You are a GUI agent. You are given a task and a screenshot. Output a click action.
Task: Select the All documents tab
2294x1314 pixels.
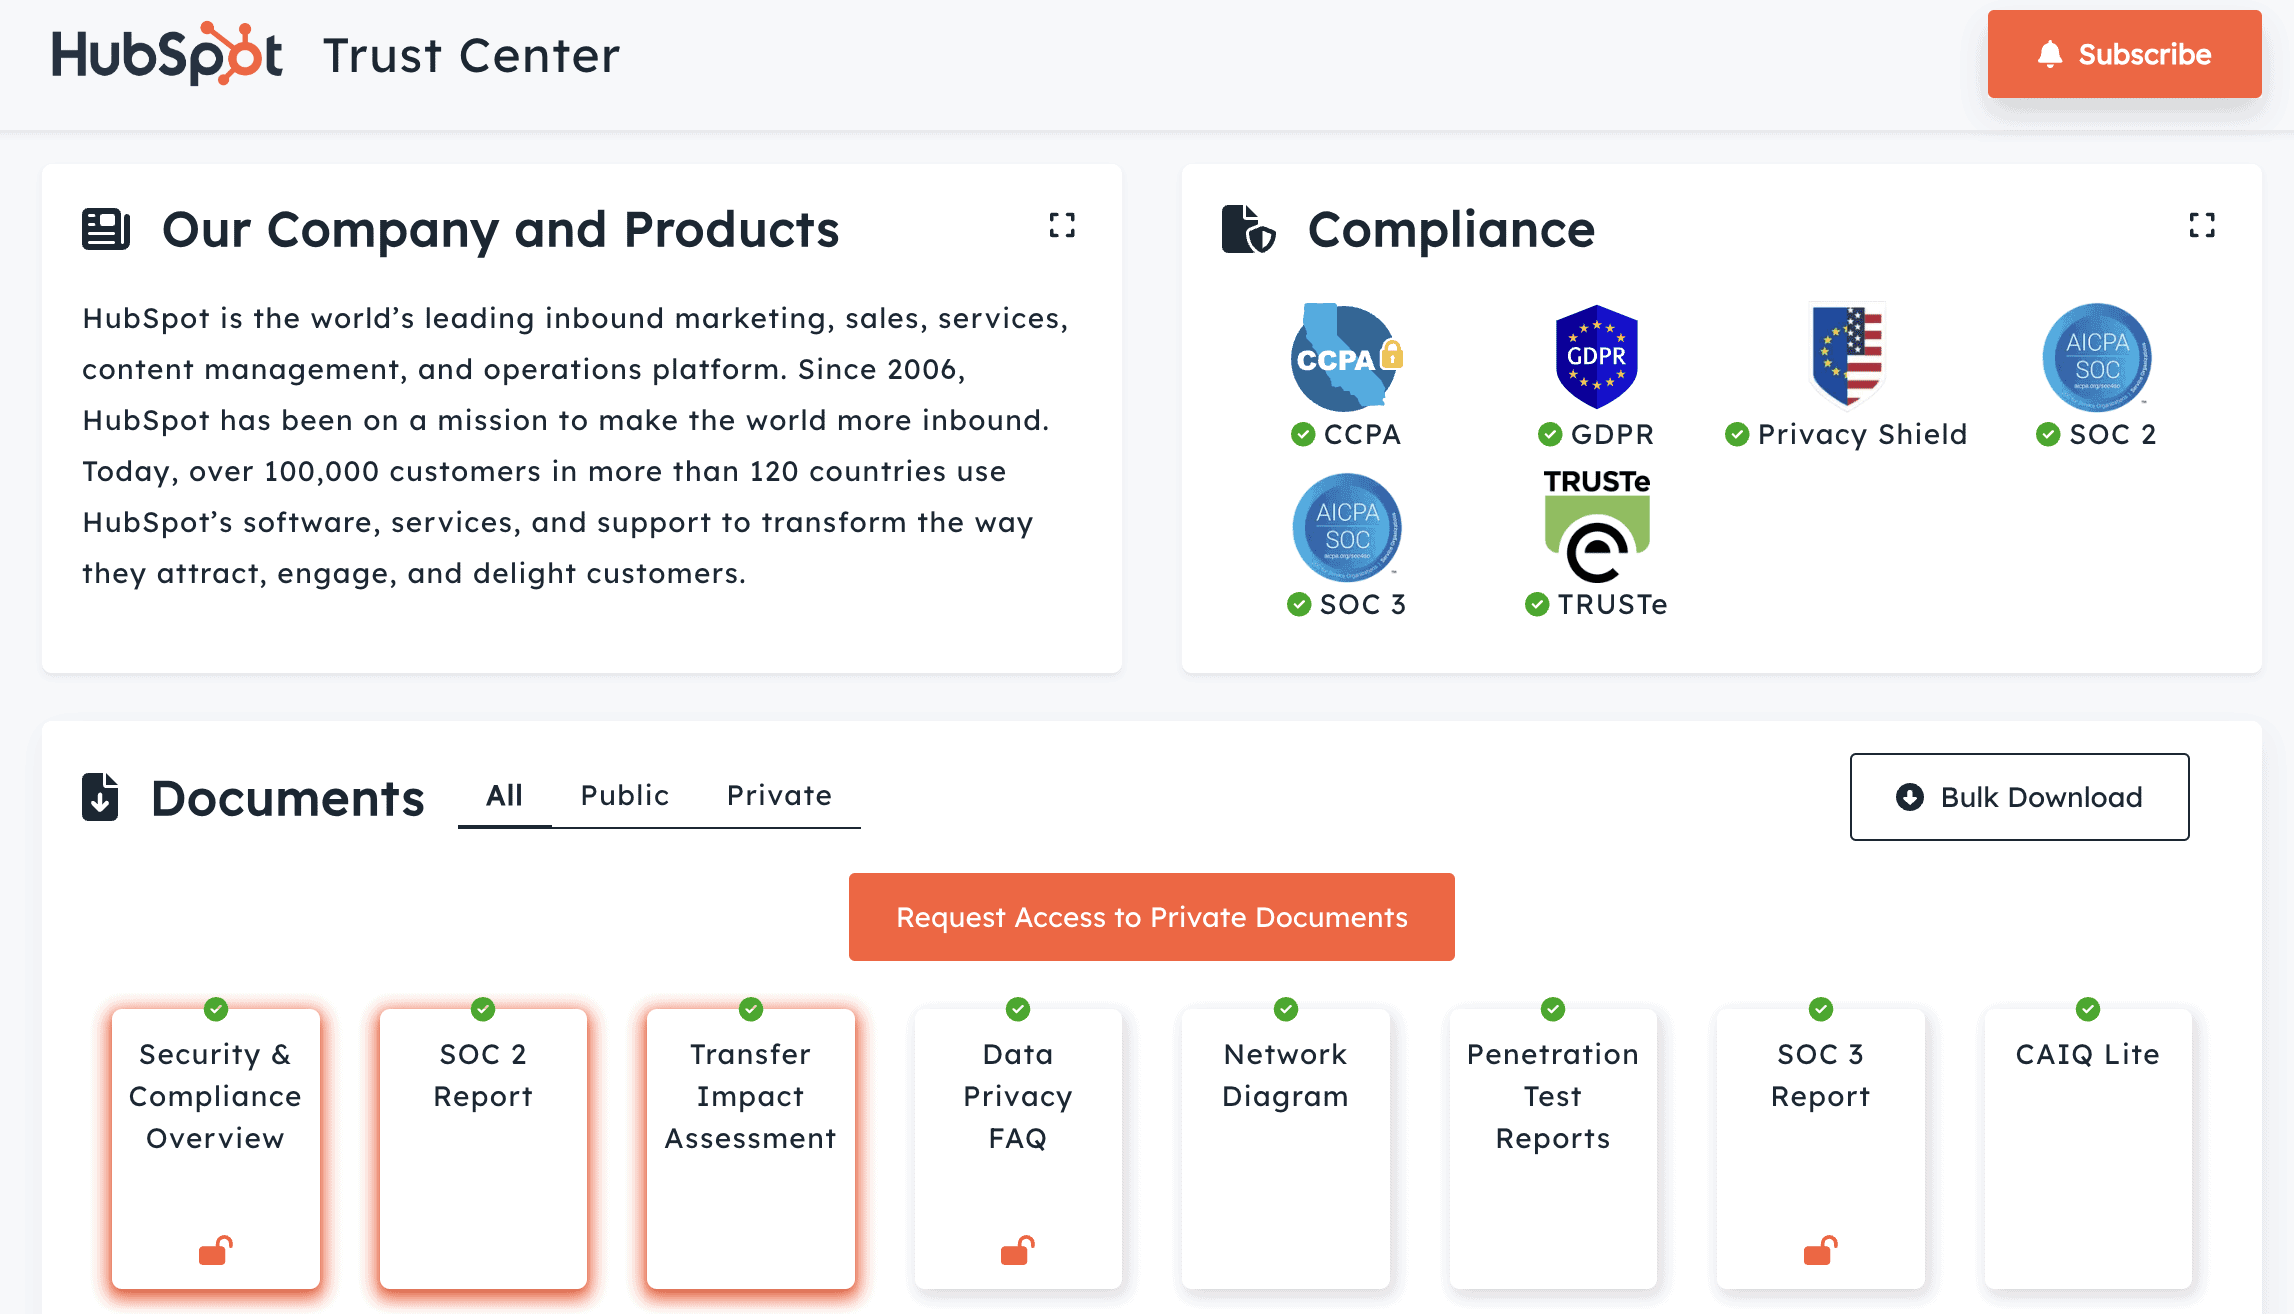[x=504, y=796]
